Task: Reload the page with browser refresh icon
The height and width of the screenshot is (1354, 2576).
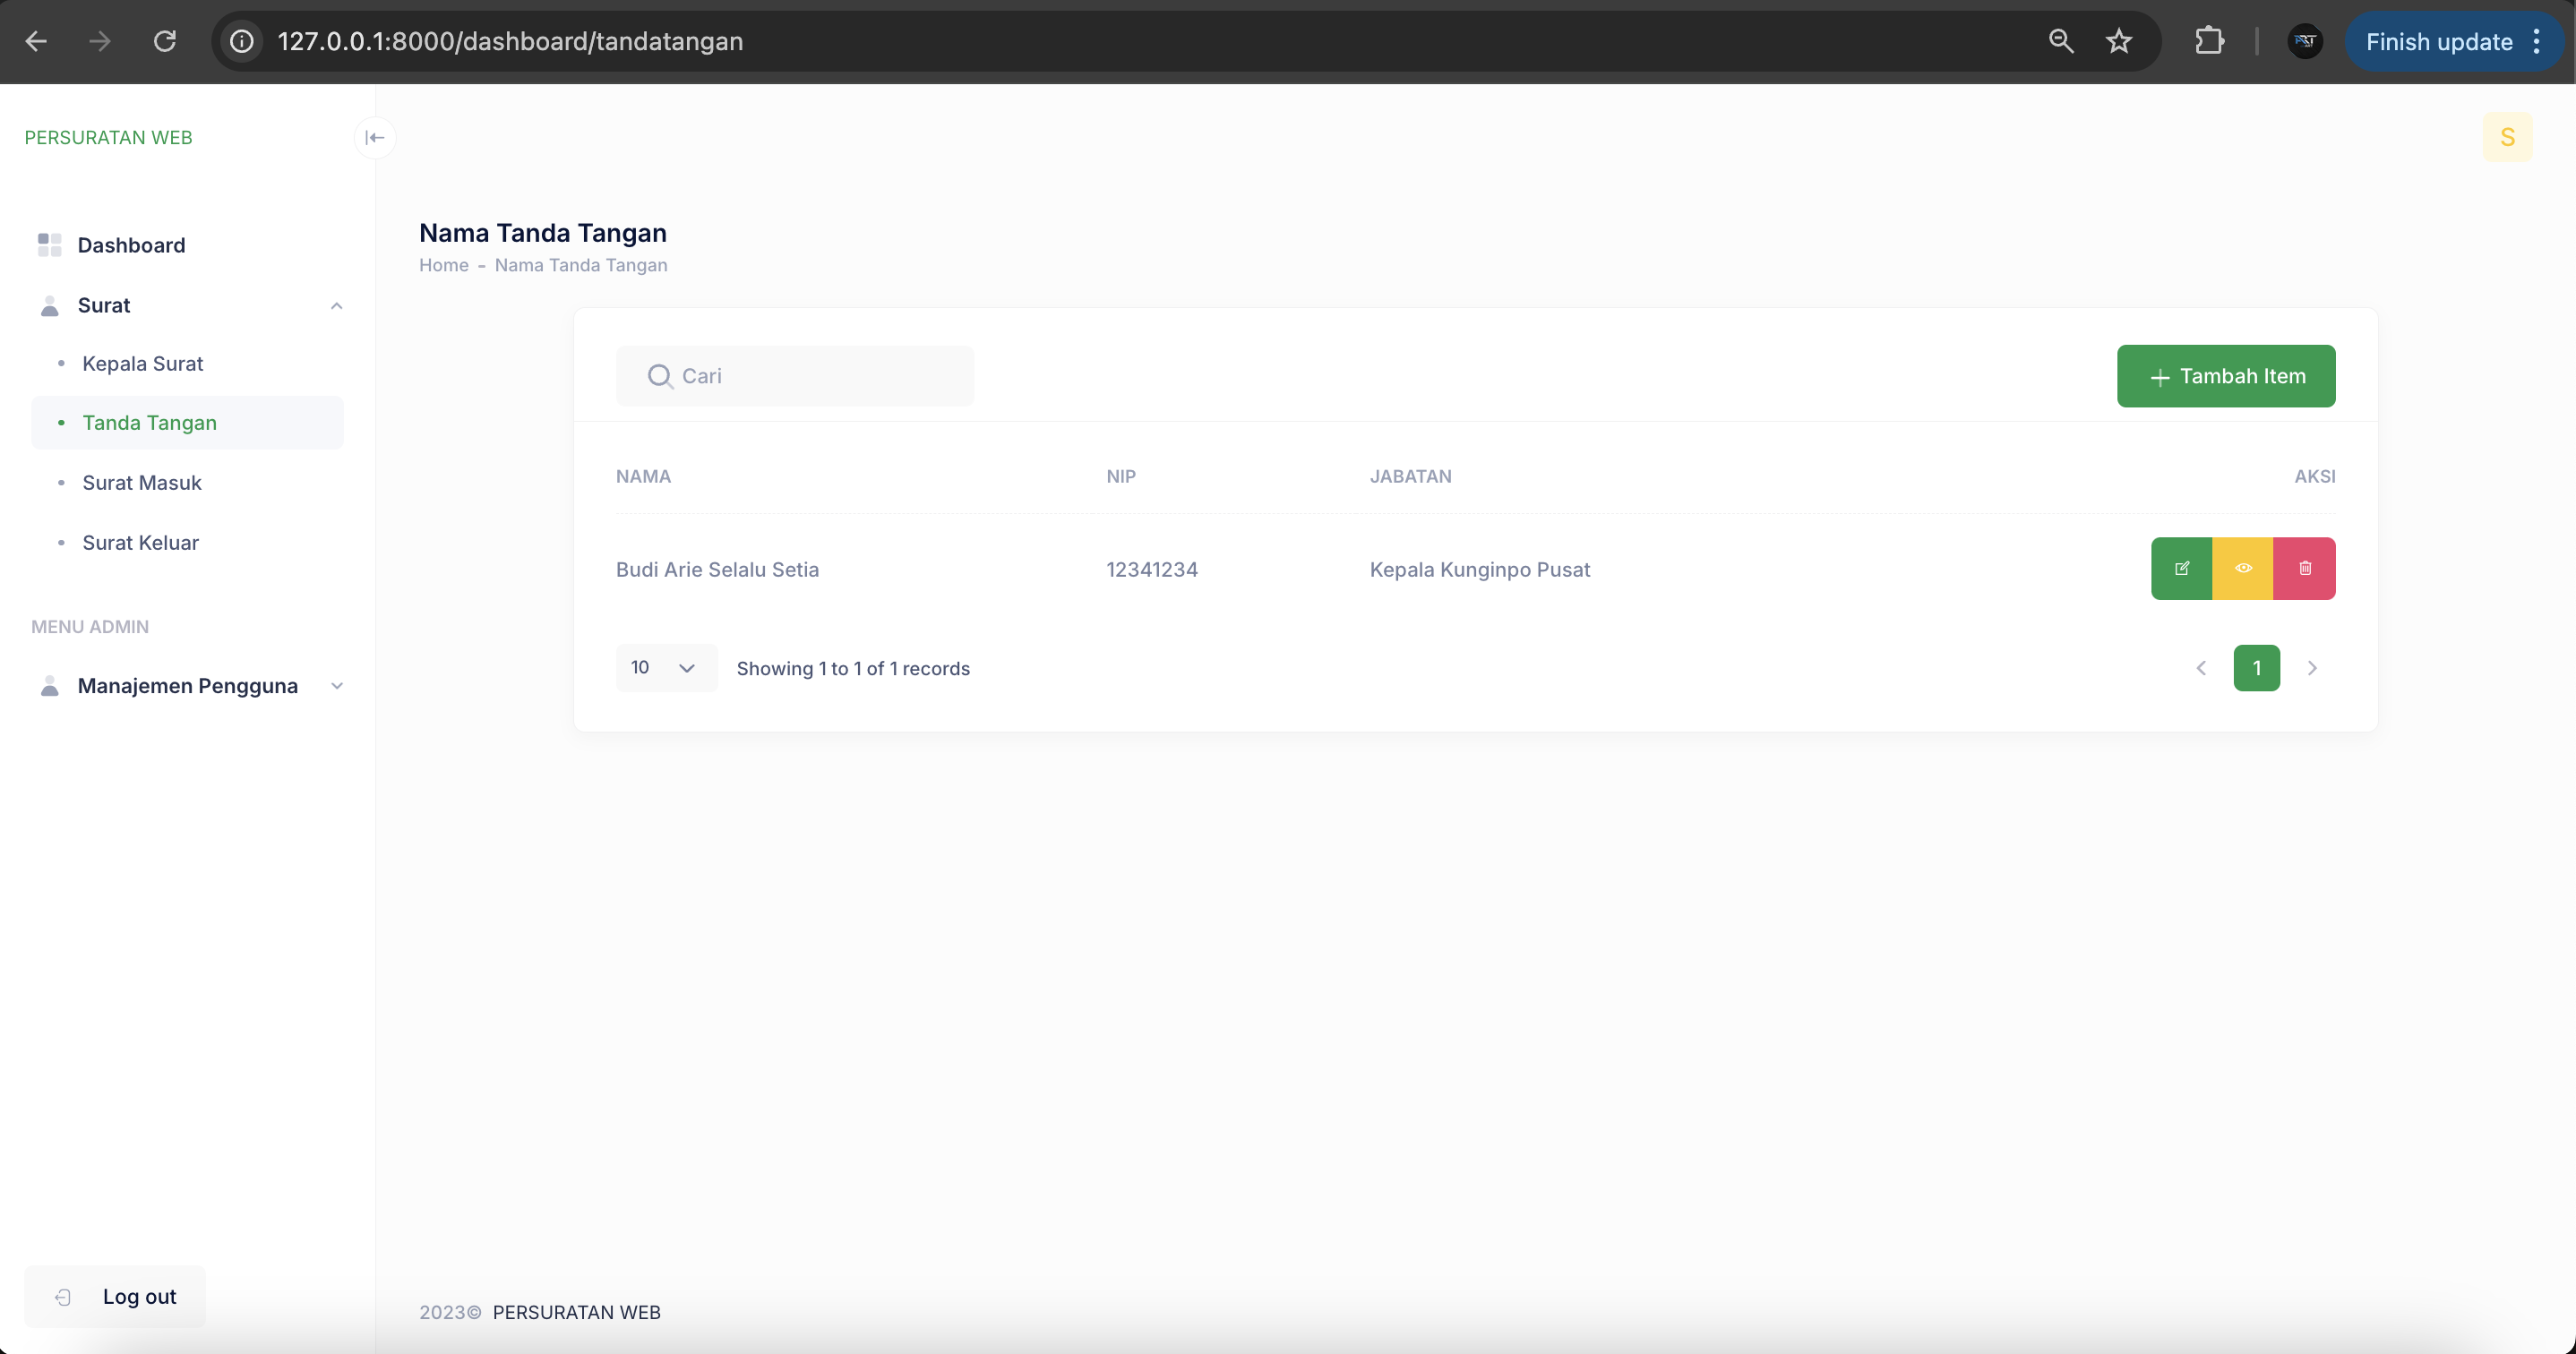Action: (165, 41)
